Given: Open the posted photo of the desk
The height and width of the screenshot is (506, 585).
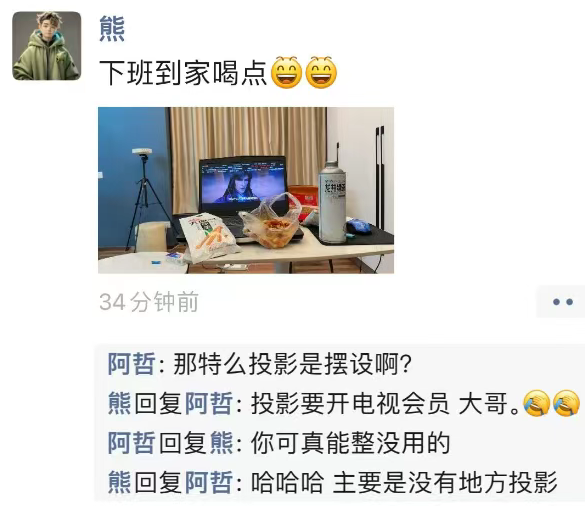Looking at the screenshot, I should coord(246,190).
